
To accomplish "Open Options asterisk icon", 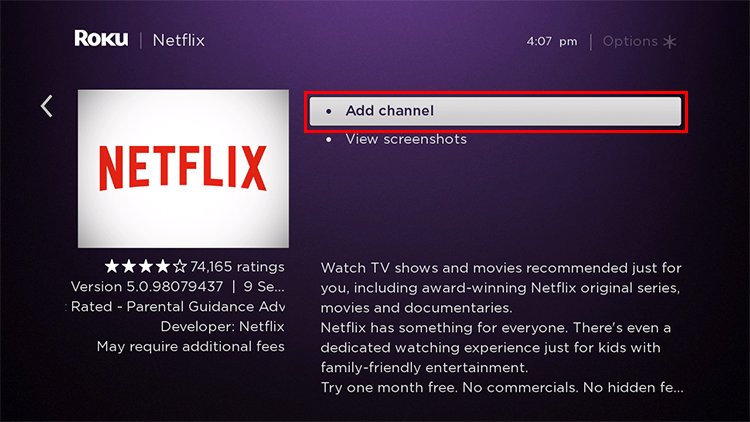I will coord(670,42).
